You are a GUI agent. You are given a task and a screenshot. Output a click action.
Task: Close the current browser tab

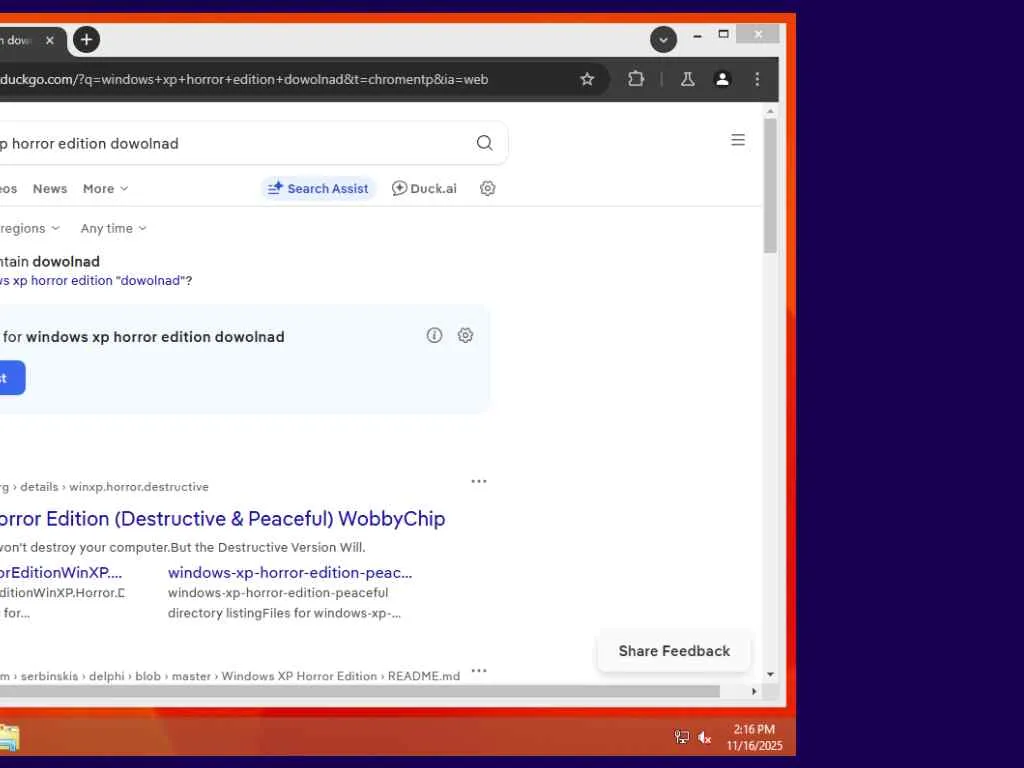coord(50,40)
